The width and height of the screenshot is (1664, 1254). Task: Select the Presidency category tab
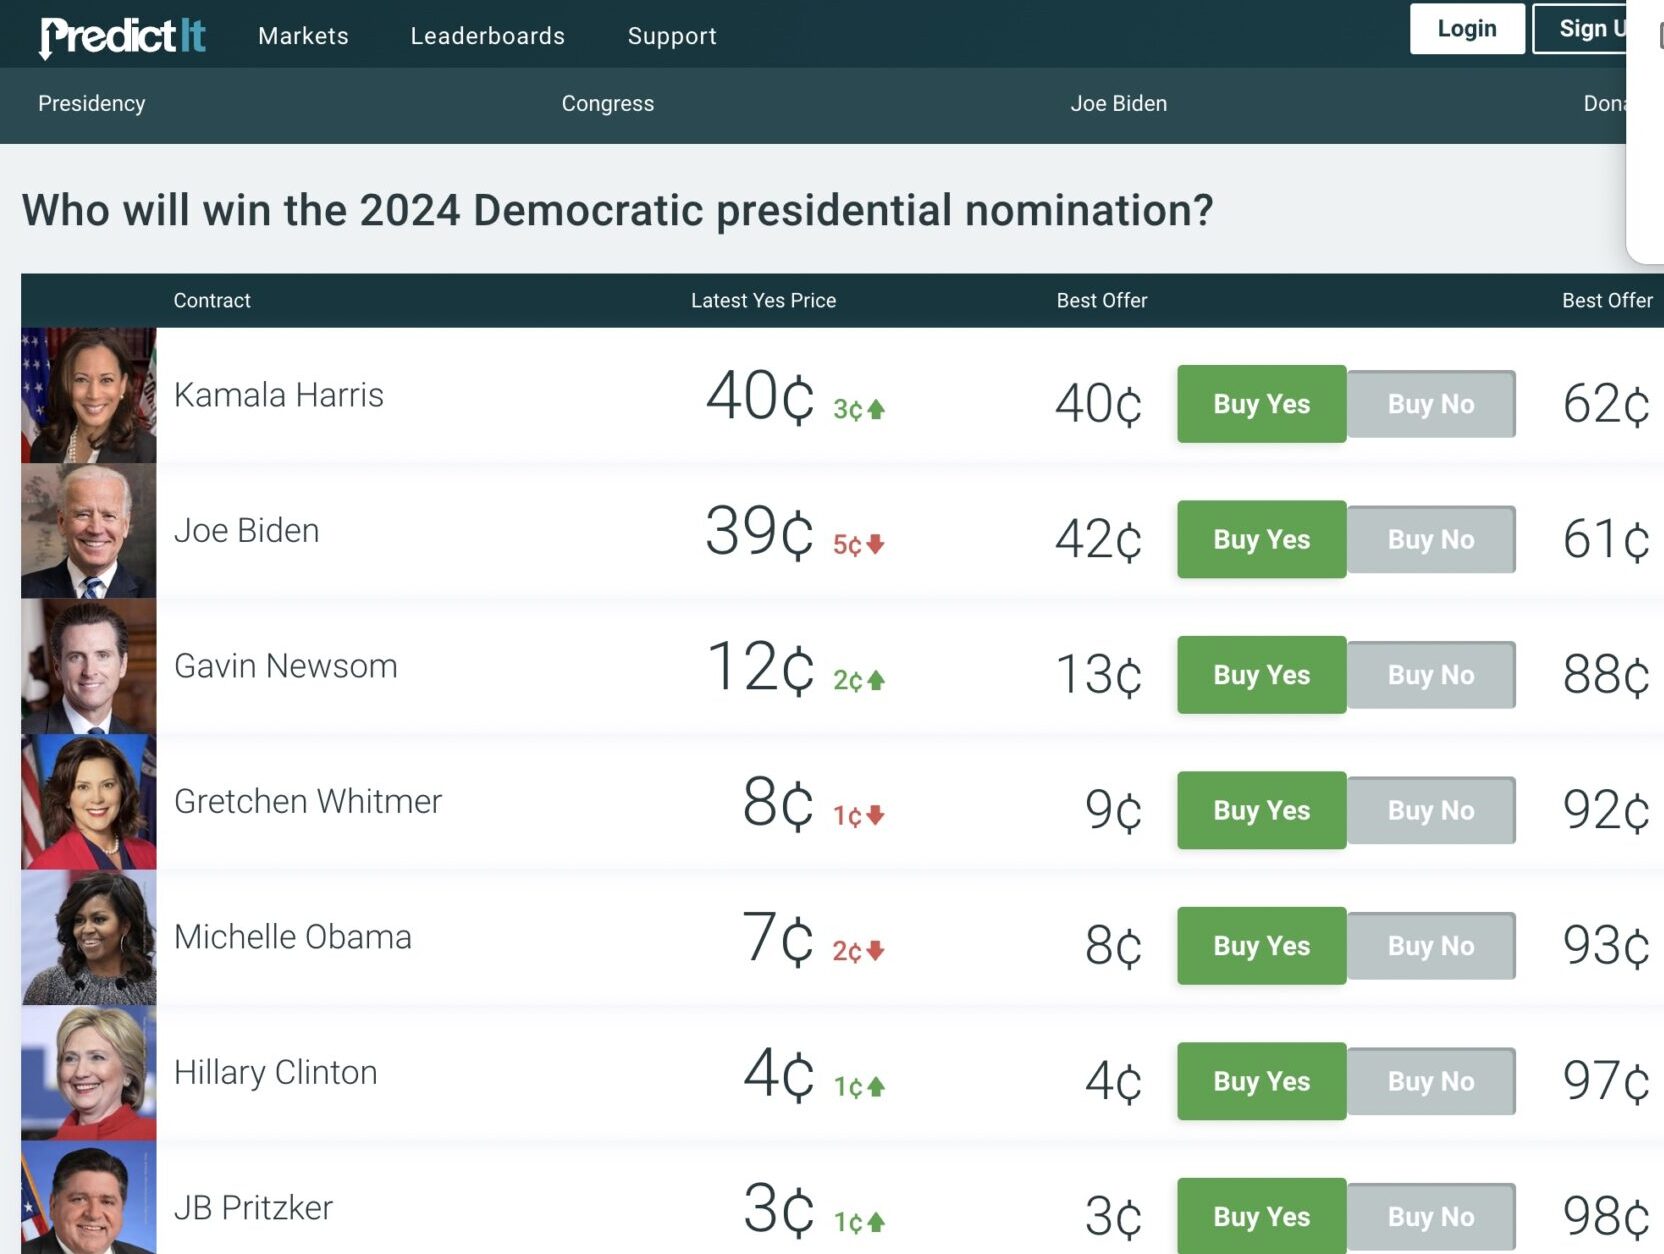coord(92,104)
